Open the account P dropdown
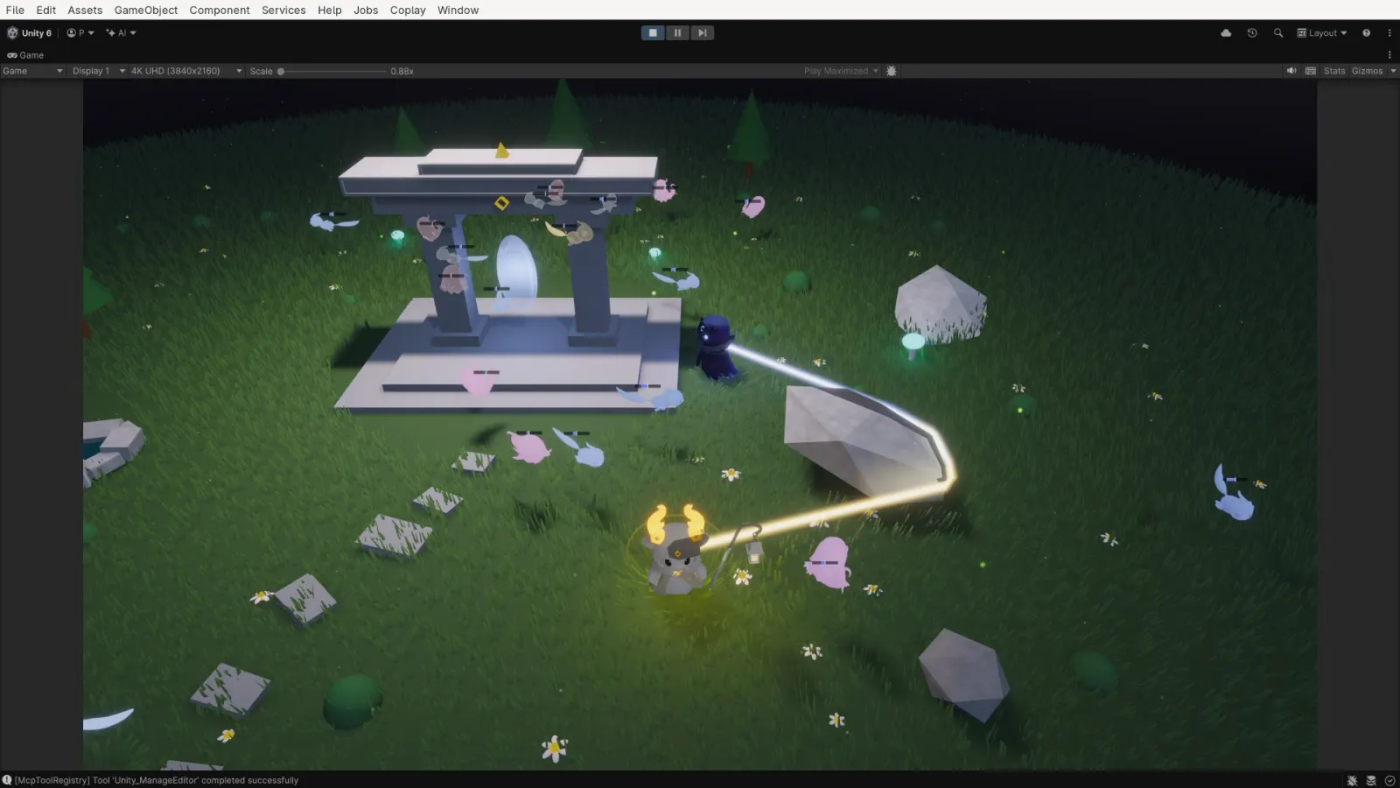The height and width of the screenshot is (788, 1400). tap(80, 33)
